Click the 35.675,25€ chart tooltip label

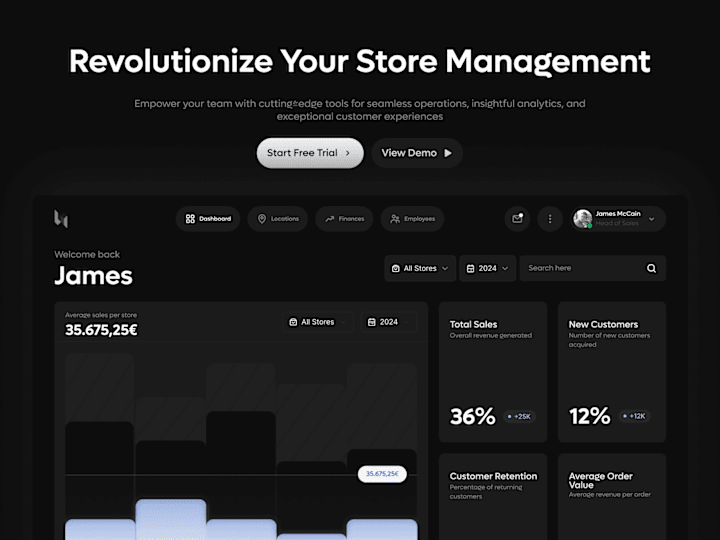pyautogui.click(x=382, y=473)
